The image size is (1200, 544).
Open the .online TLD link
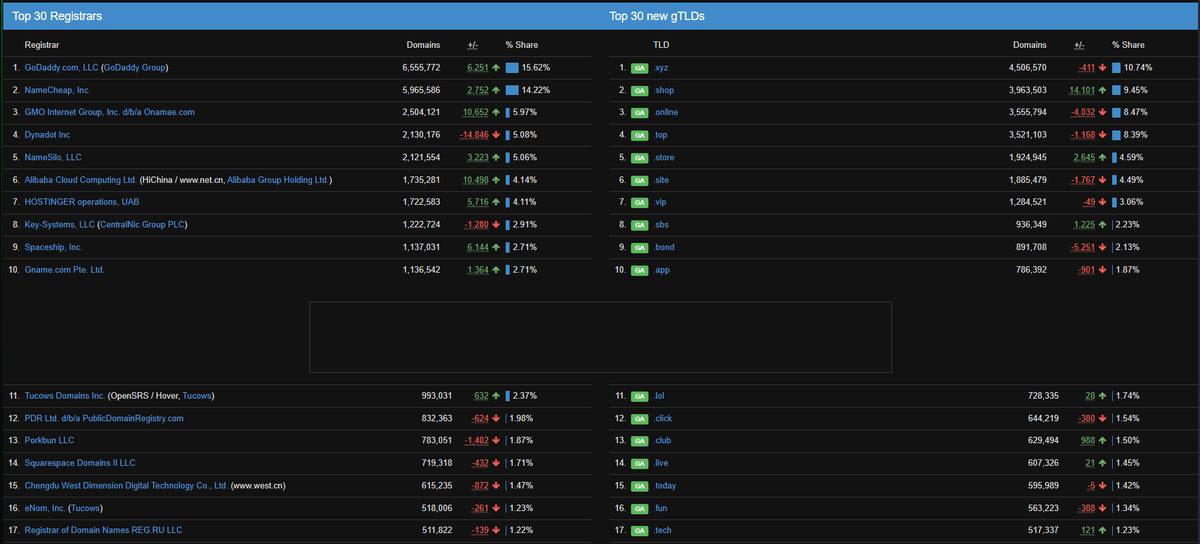pos(666,112)
